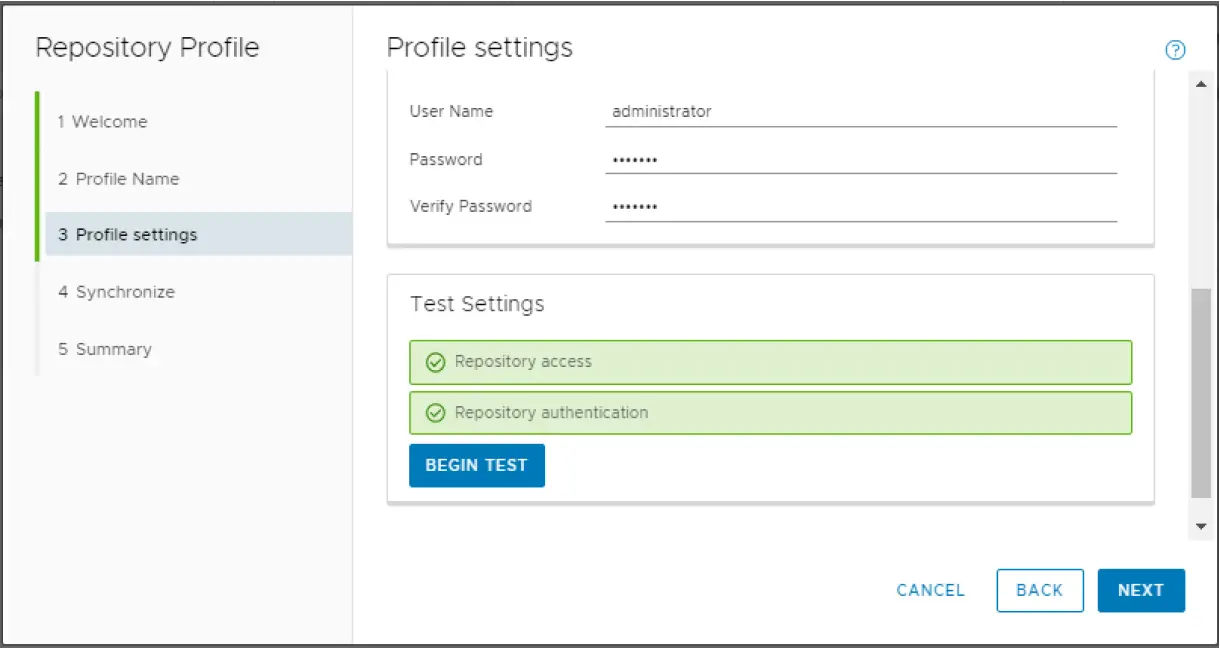Viewport: 1220px width, 649px height.
Task: Click the Repository authentication success checkmark icon
Action: click(x=435, y=413)
